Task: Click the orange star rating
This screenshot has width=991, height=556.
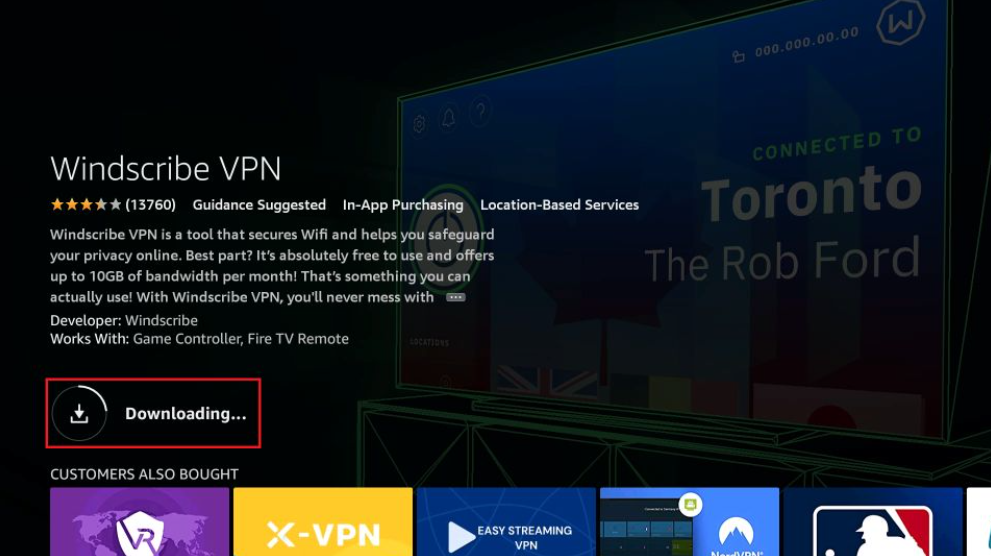Action: 85,205
